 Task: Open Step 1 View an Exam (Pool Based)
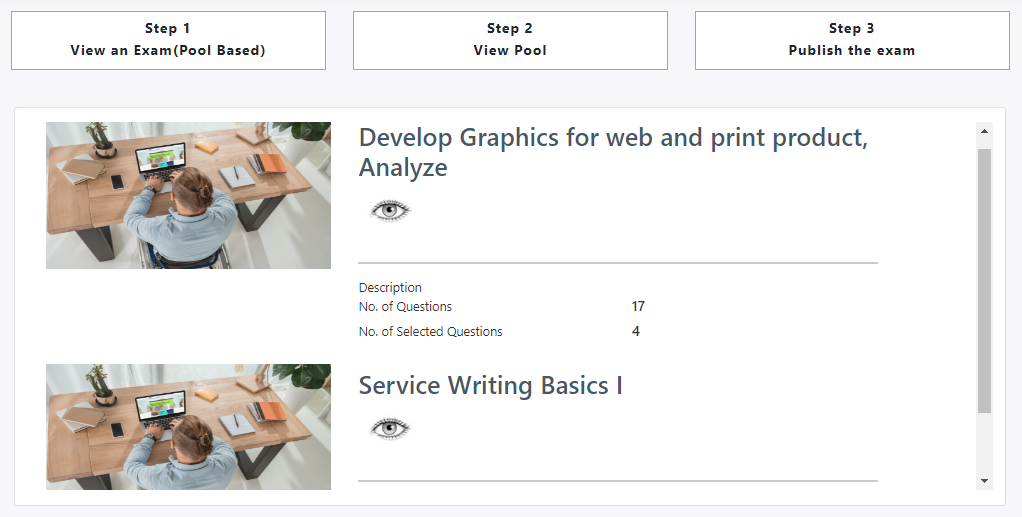(168, 40)
